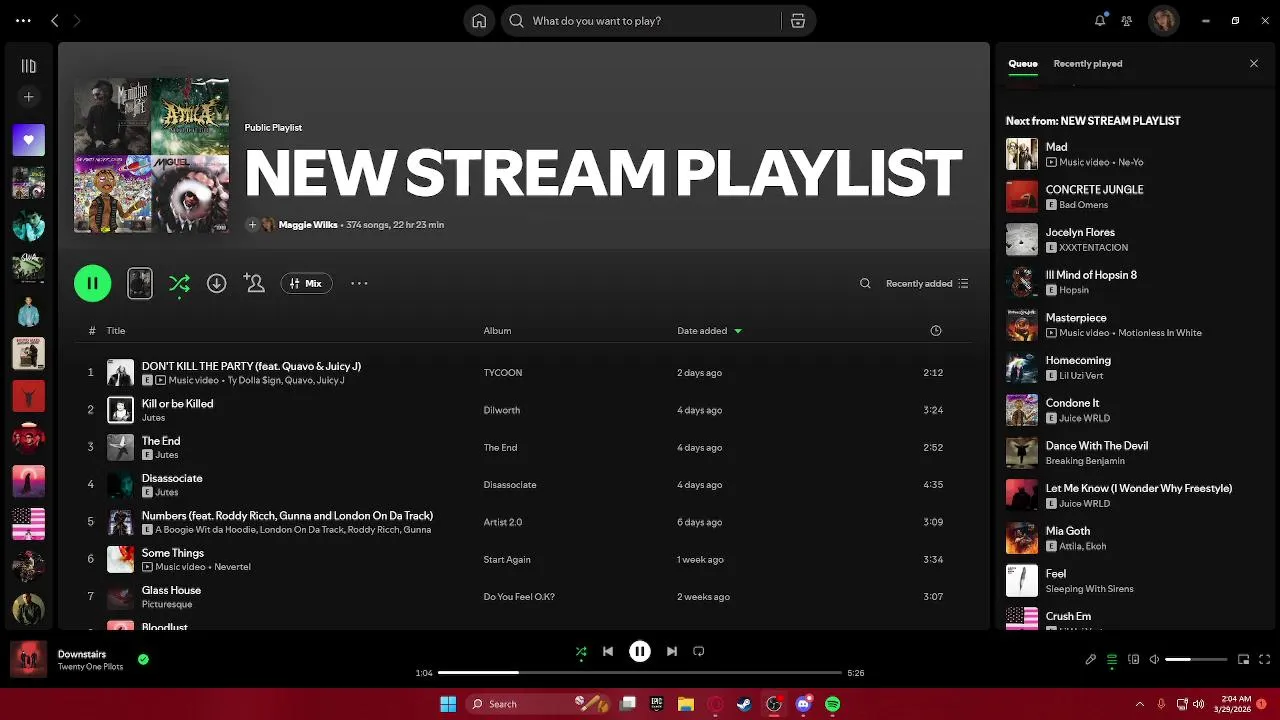Toggle repeat mode

pyautogui.click(x=699, y=652)
